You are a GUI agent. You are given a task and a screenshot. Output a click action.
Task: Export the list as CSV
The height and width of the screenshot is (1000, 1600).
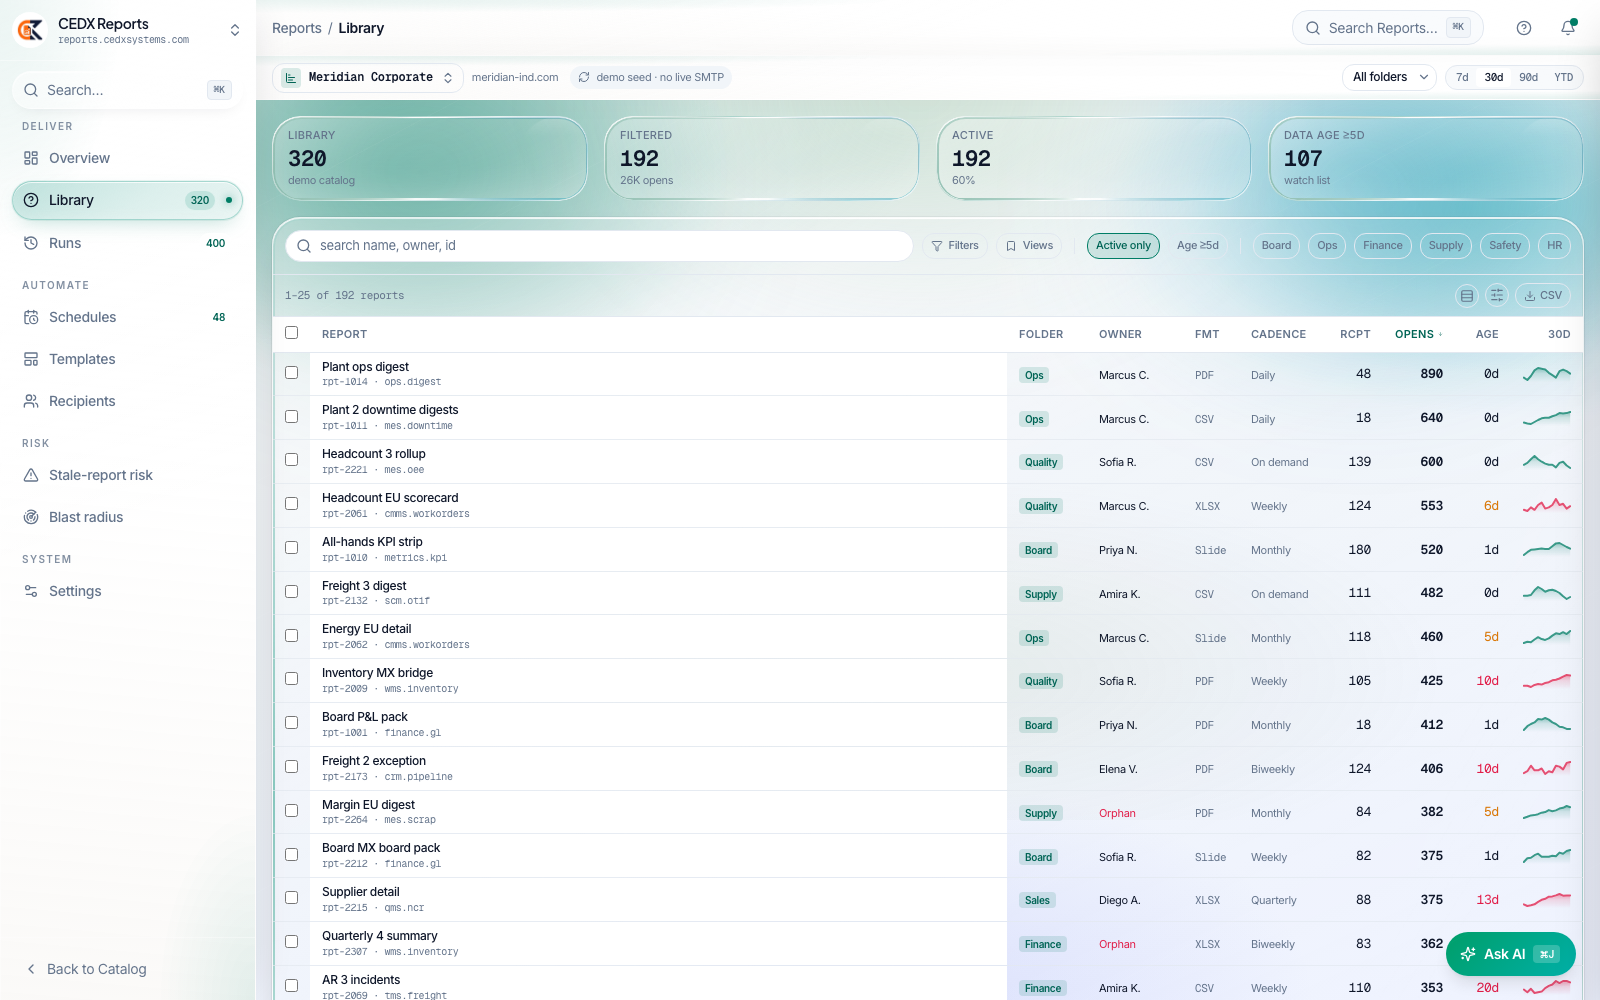(1543, 295)
